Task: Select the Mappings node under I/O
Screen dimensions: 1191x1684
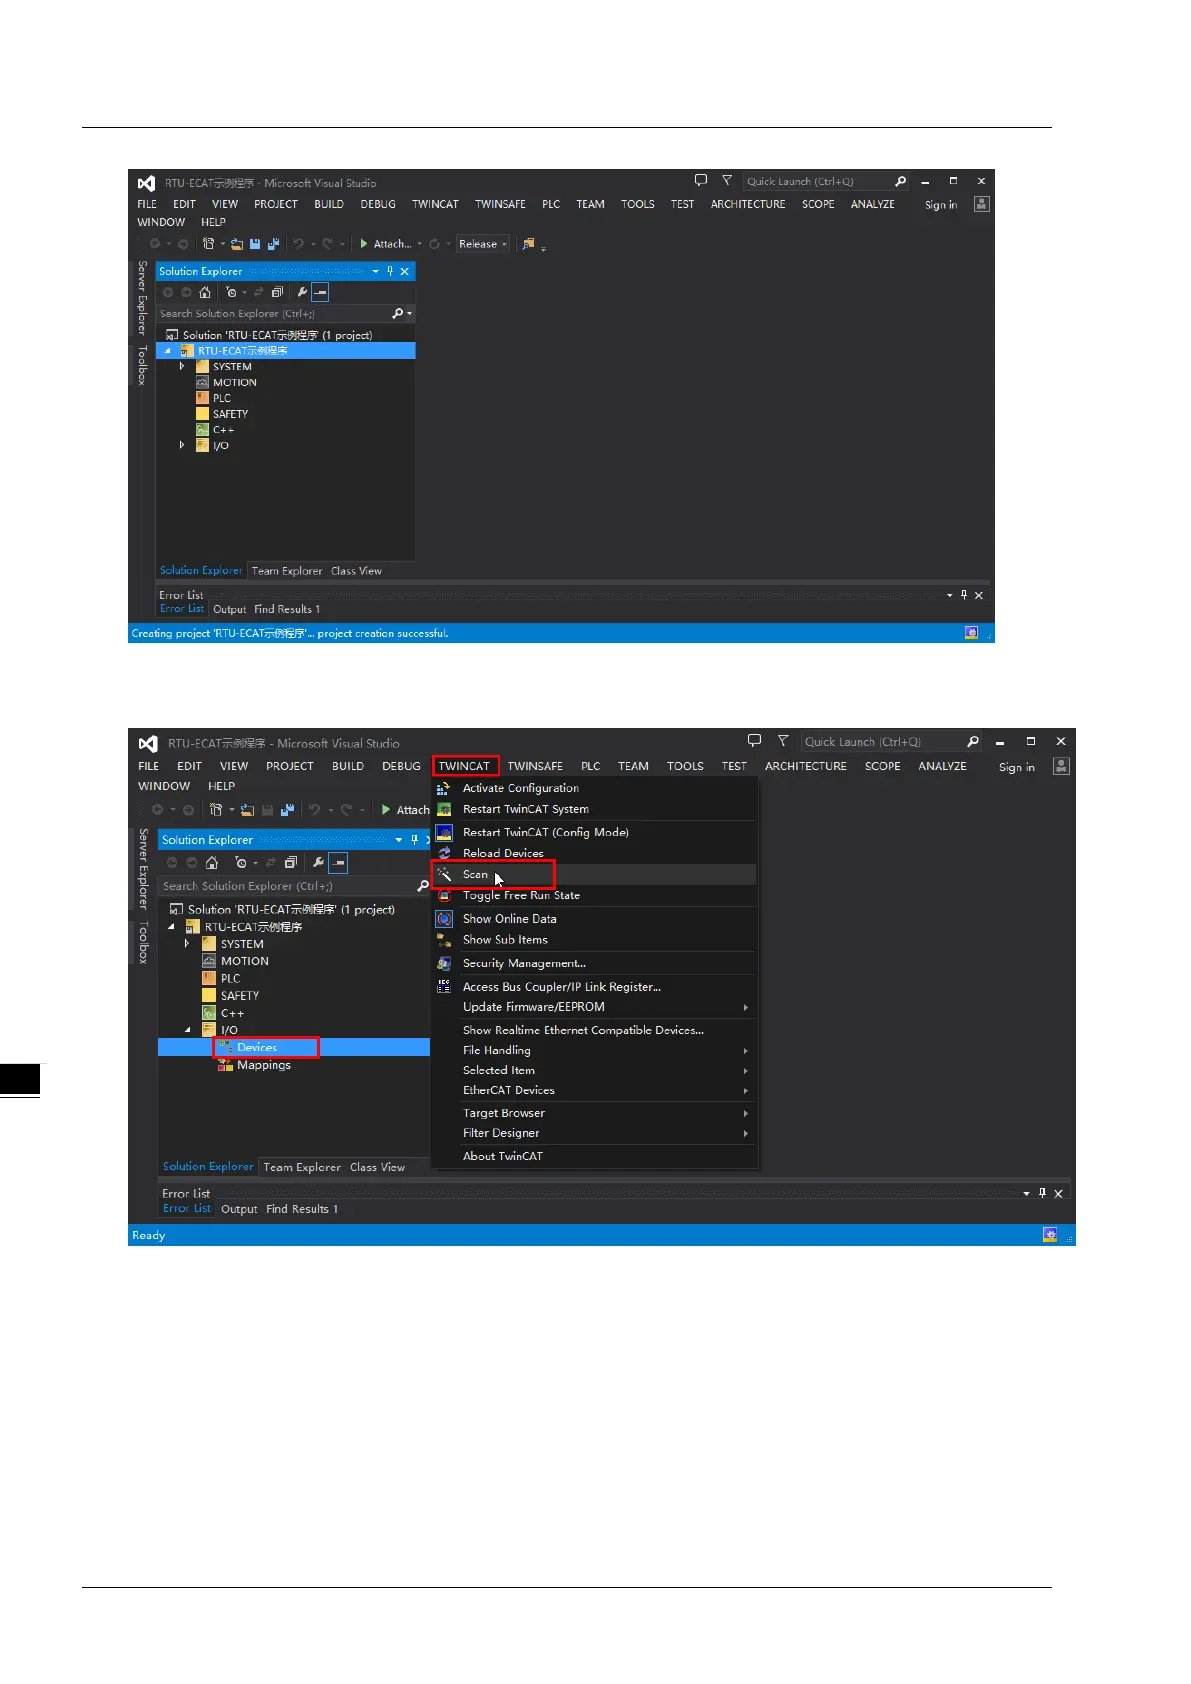Action: tap(263, 1065)
